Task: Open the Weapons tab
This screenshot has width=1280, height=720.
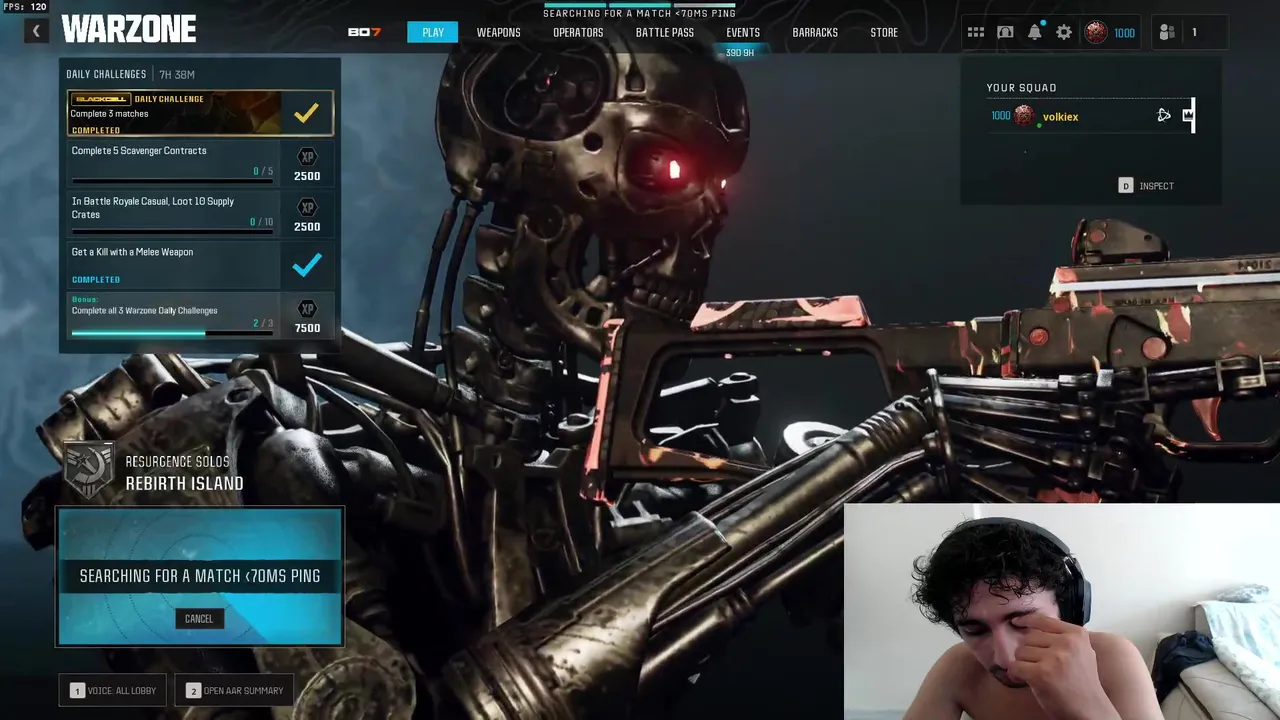Action: point(498,32)
